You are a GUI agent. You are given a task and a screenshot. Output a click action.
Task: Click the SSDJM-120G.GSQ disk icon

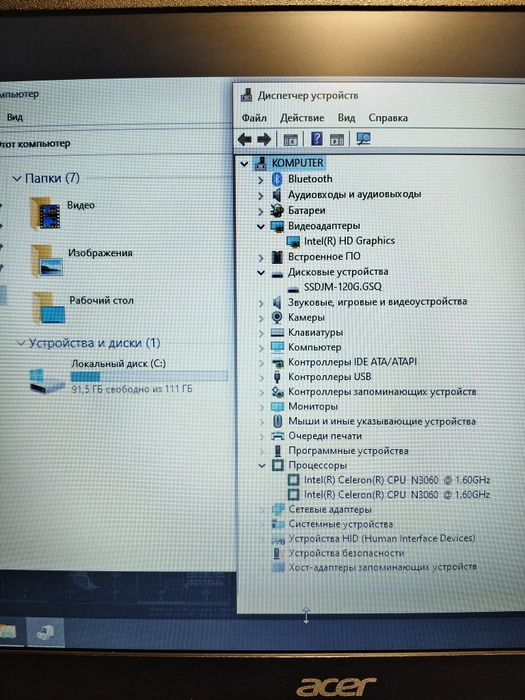[x=293, y=288]
